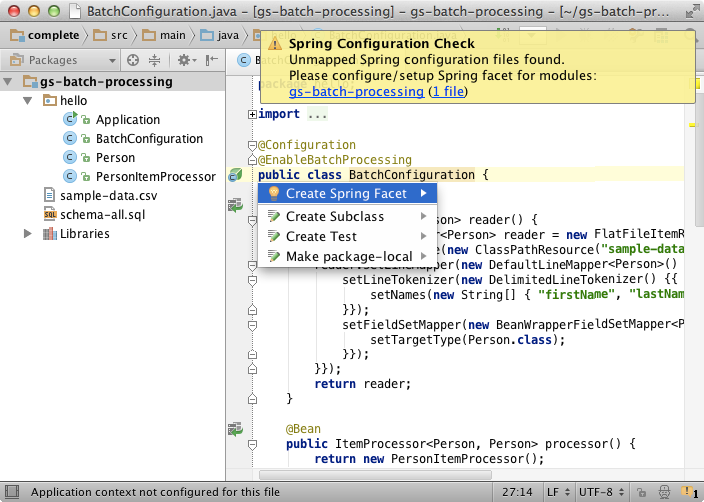Toggle the read-only lock icon in status bar

point(639,493)
